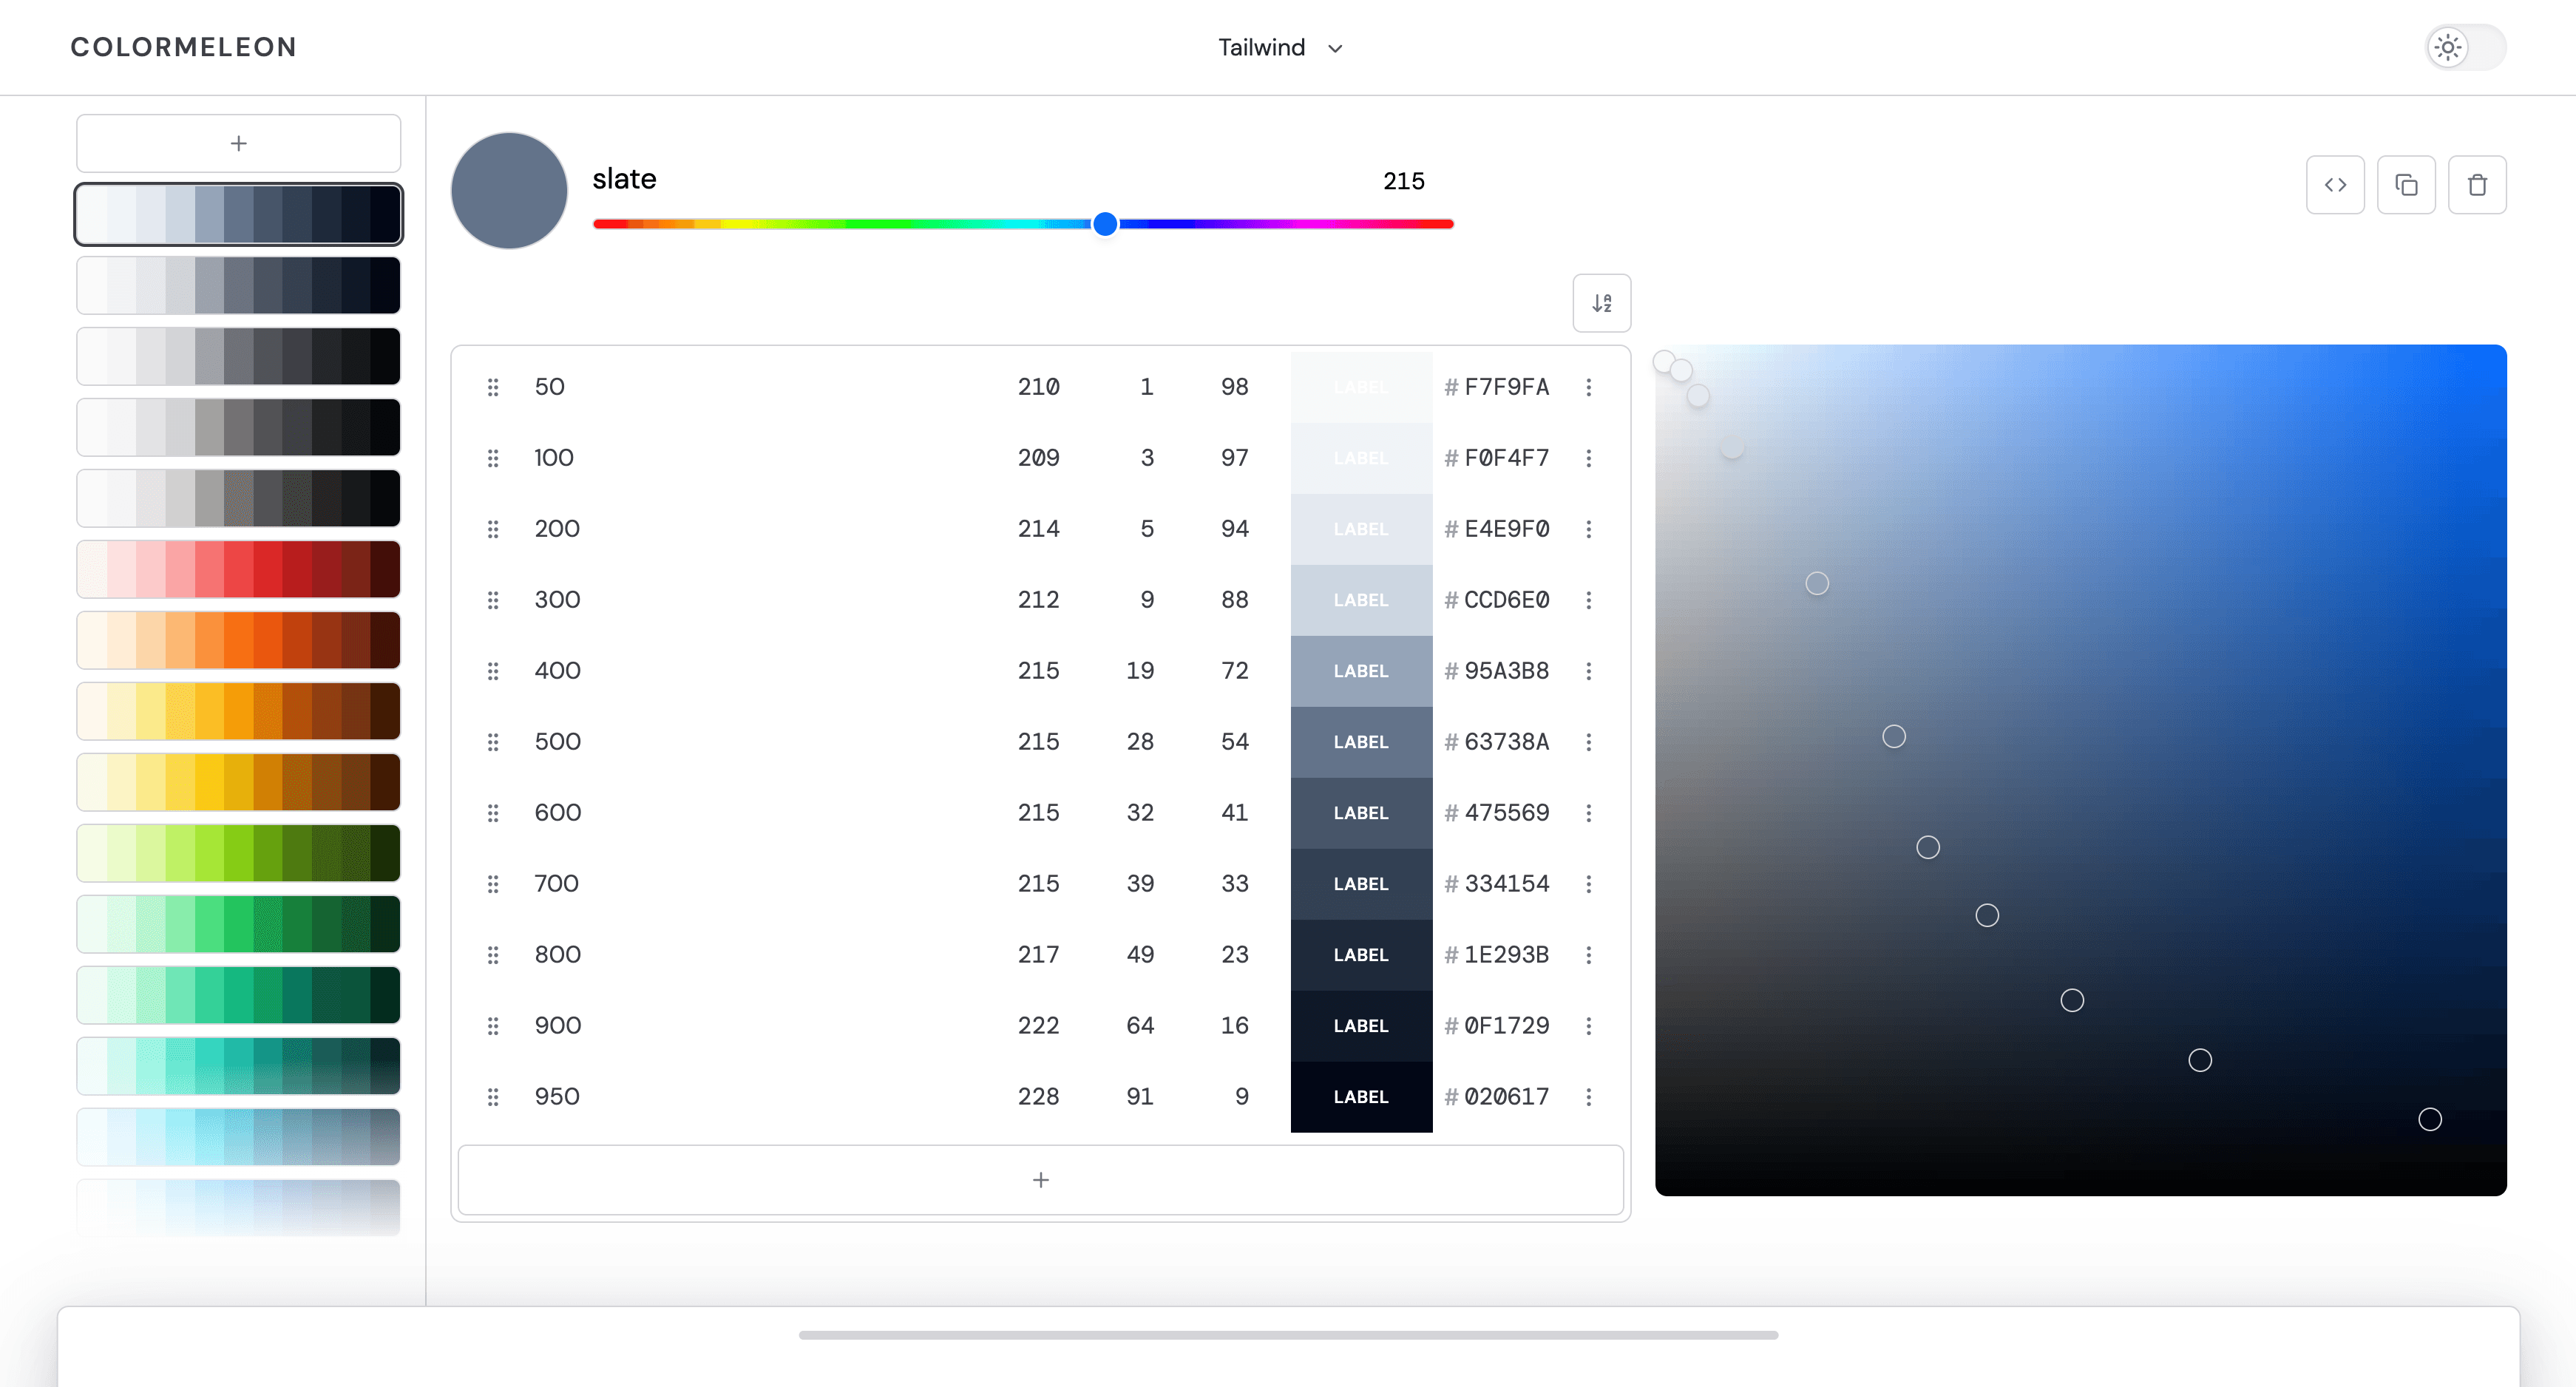Screen dimensions: 2576x1387
Task: Edit saturation value 64 in row 900
Action: tap(1140, 1026)
